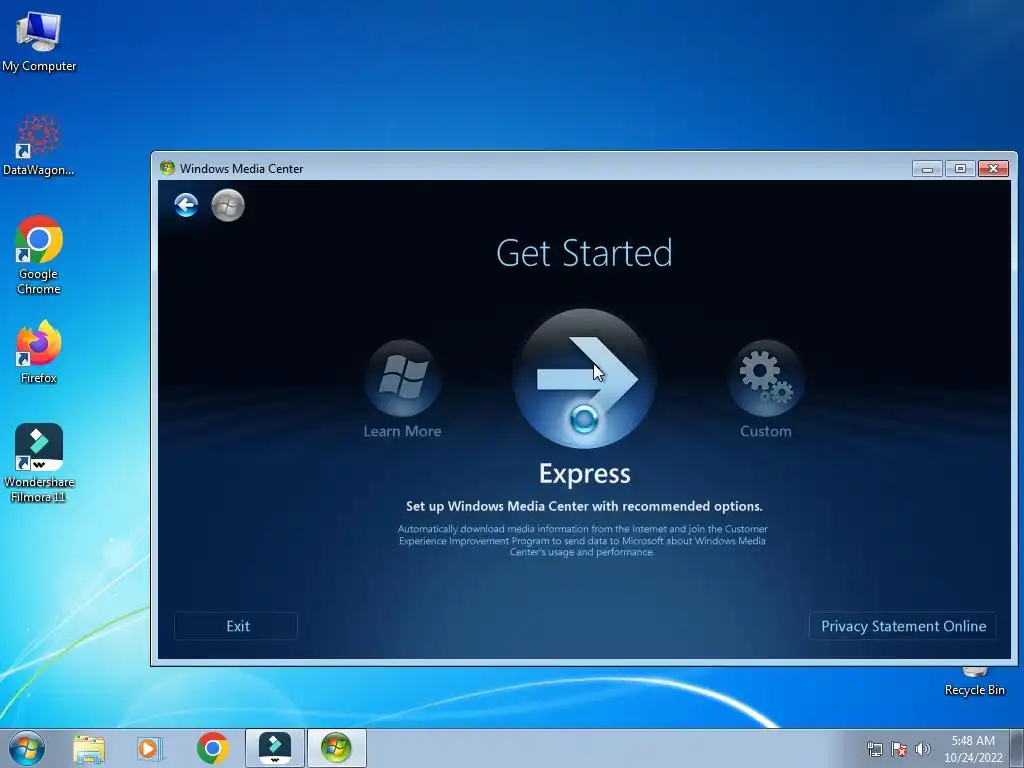Switch to Filmora in the taskbar

(275, 748)
